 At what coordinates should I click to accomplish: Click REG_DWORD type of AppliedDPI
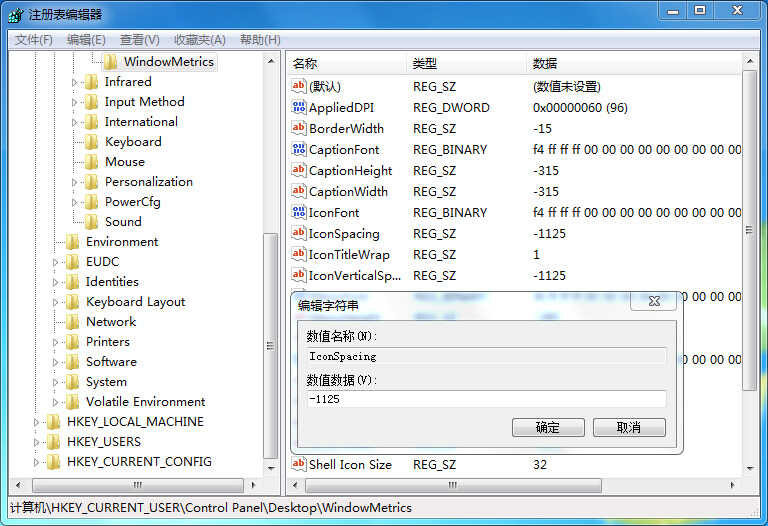[x=451, y=108]
